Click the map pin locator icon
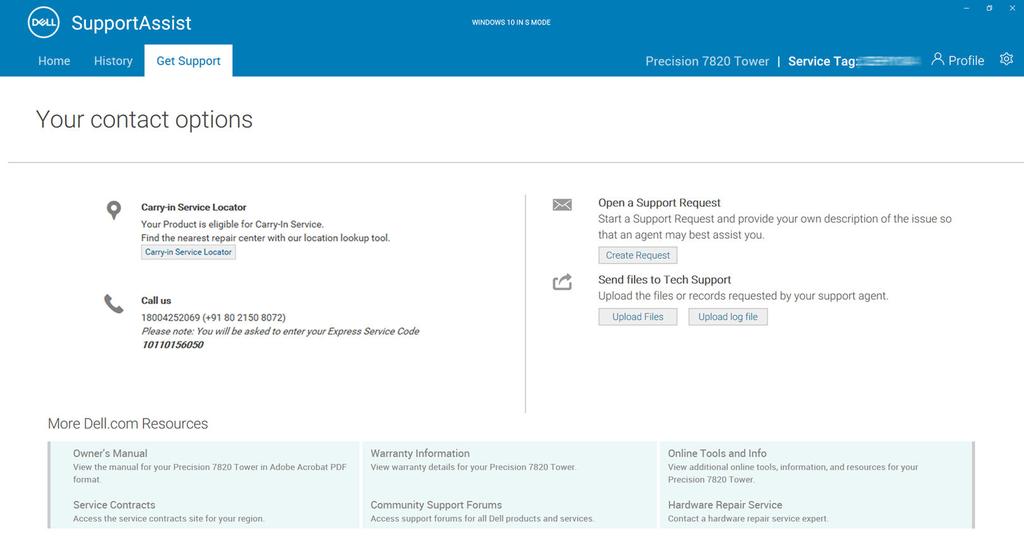This screenshot has height=556, width=1024. click(114, 210)
